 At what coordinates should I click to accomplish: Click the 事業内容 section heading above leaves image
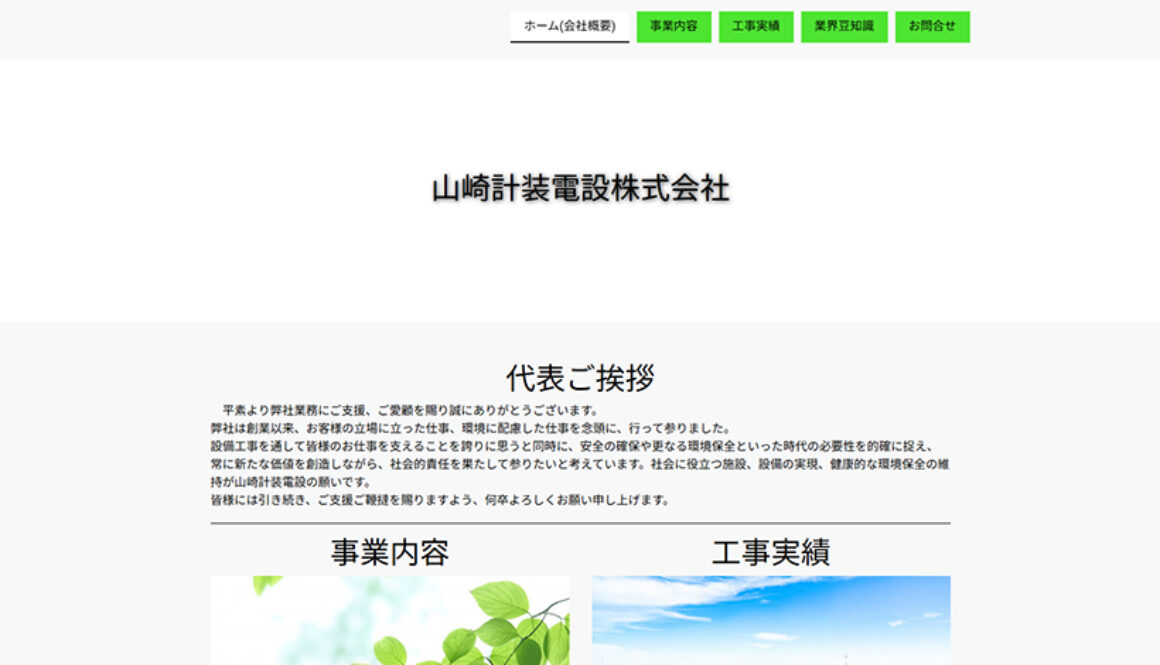tap(390, 552)
